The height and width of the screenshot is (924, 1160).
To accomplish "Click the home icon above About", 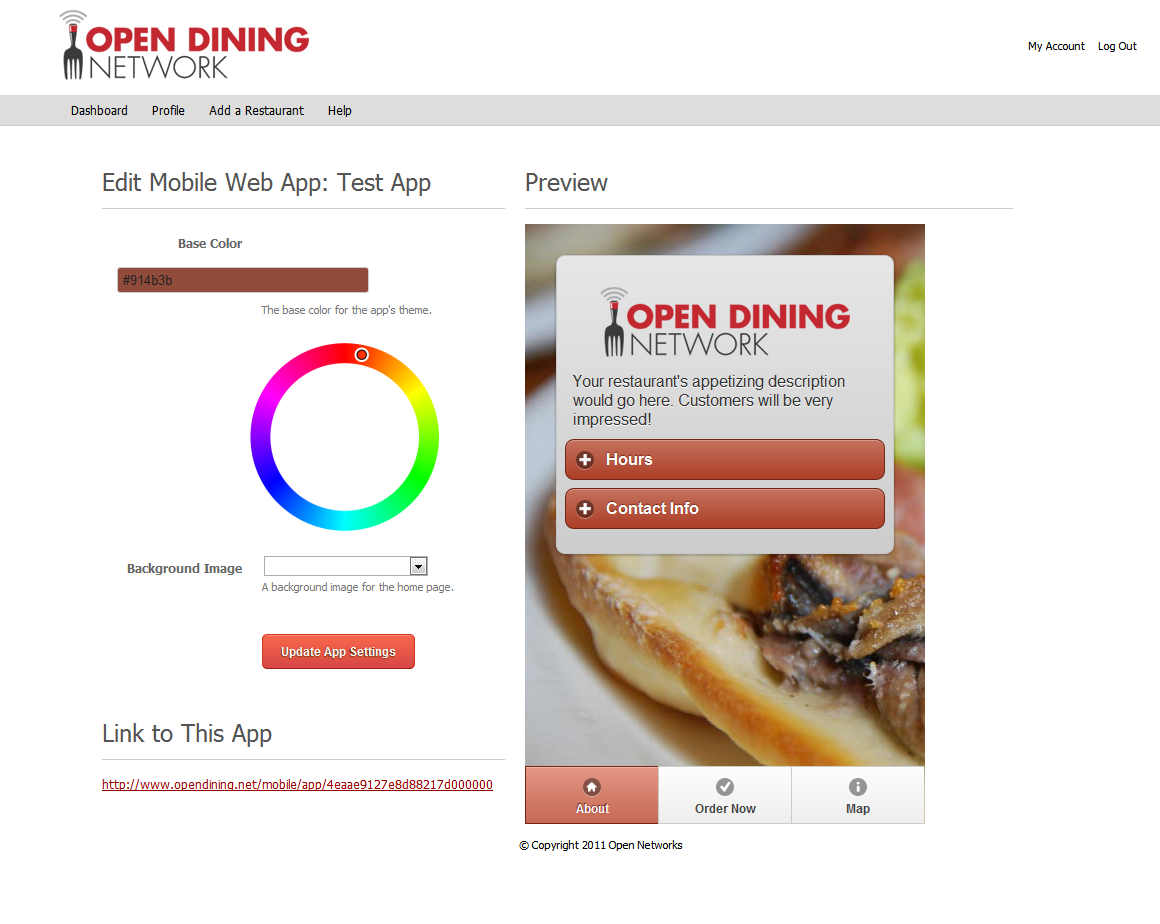I will [x=592, y=786].
